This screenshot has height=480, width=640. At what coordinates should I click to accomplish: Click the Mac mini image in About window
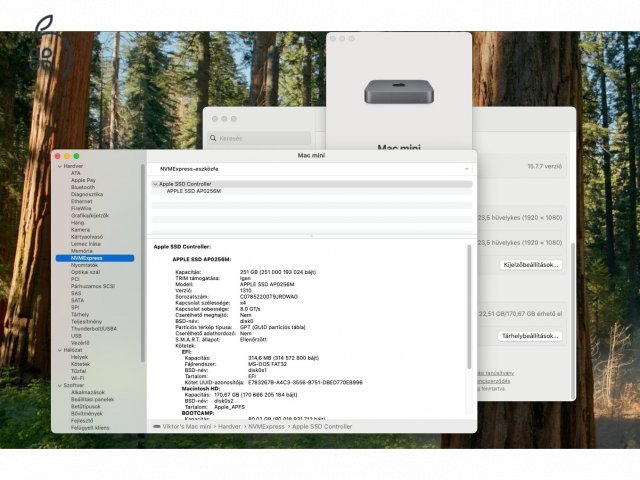399,92
